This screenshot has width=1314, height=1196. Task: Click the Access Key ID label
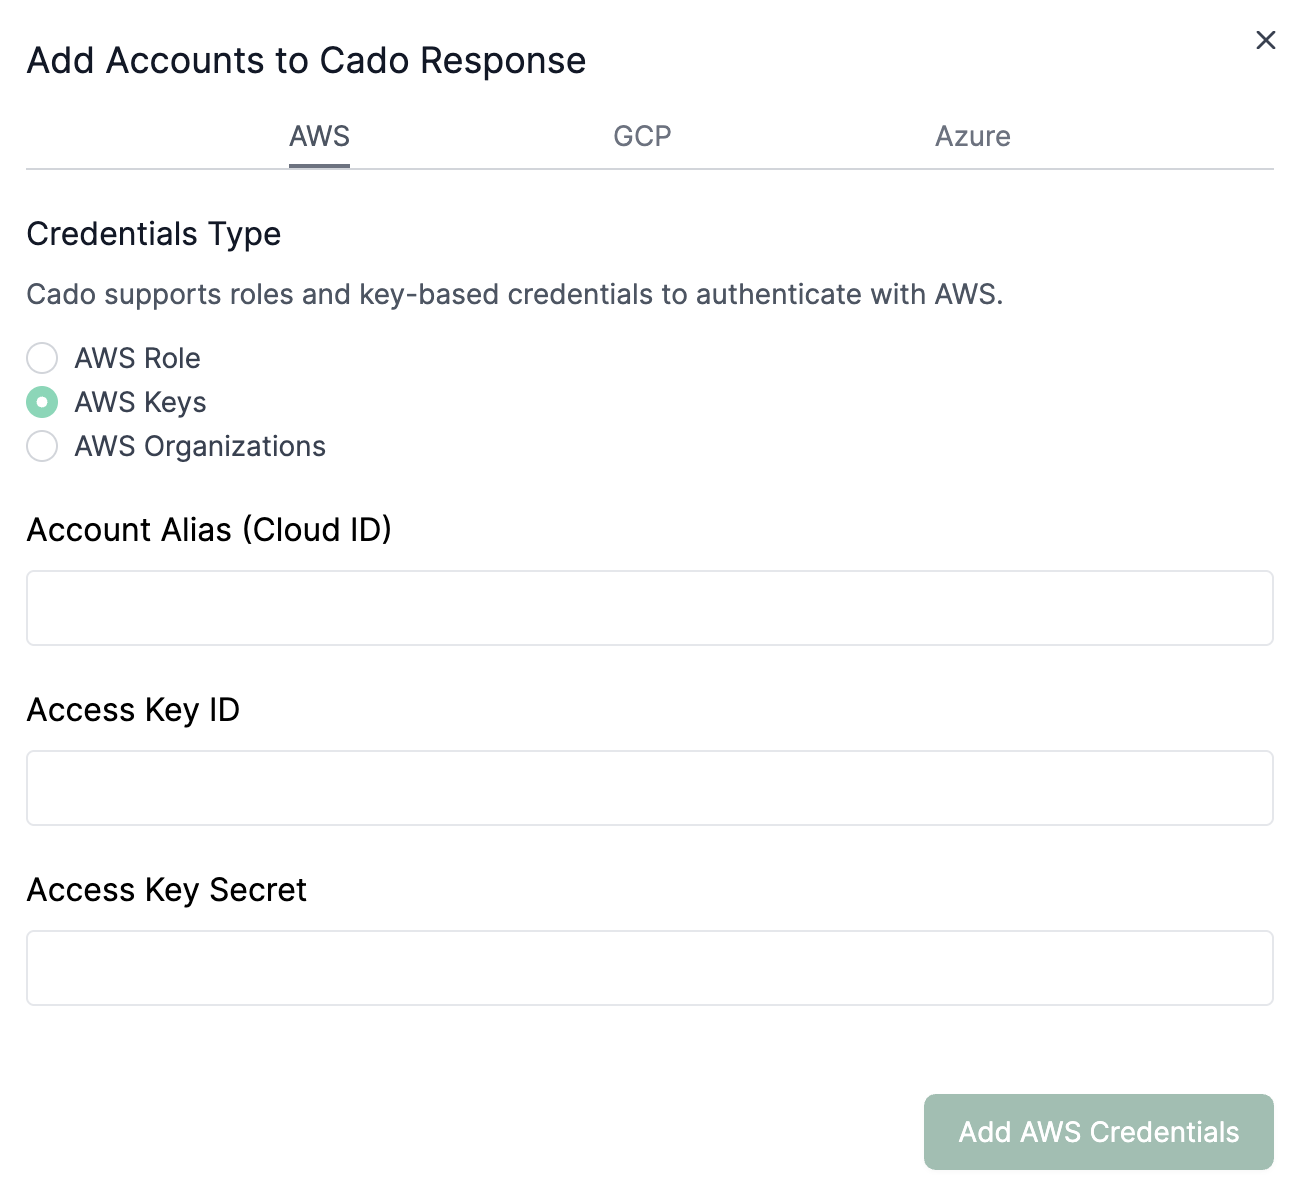pos(133,710)
